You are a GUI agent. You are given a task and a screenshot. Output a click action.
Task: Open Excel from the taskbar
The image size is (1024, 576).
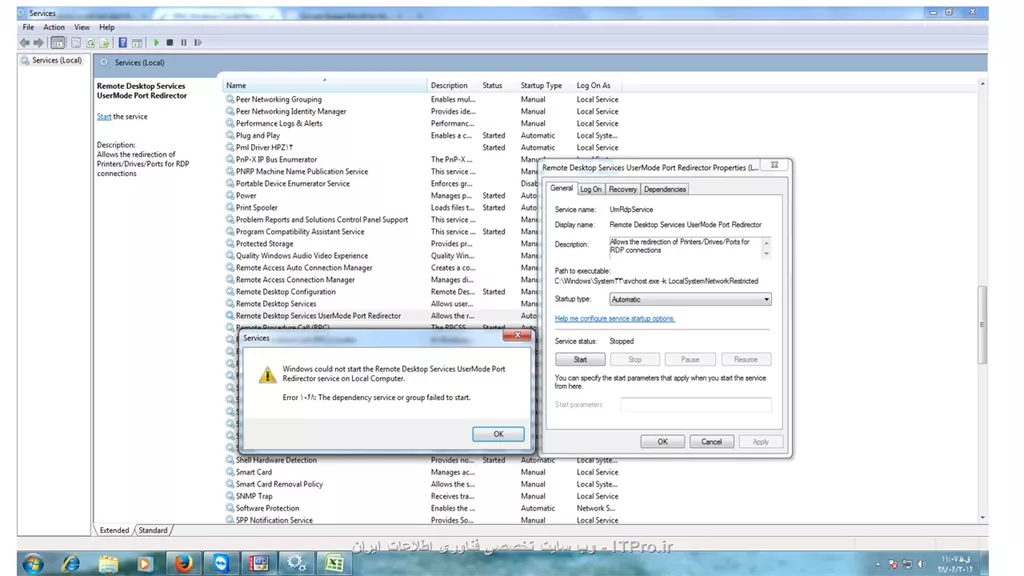tap(334, 563)
